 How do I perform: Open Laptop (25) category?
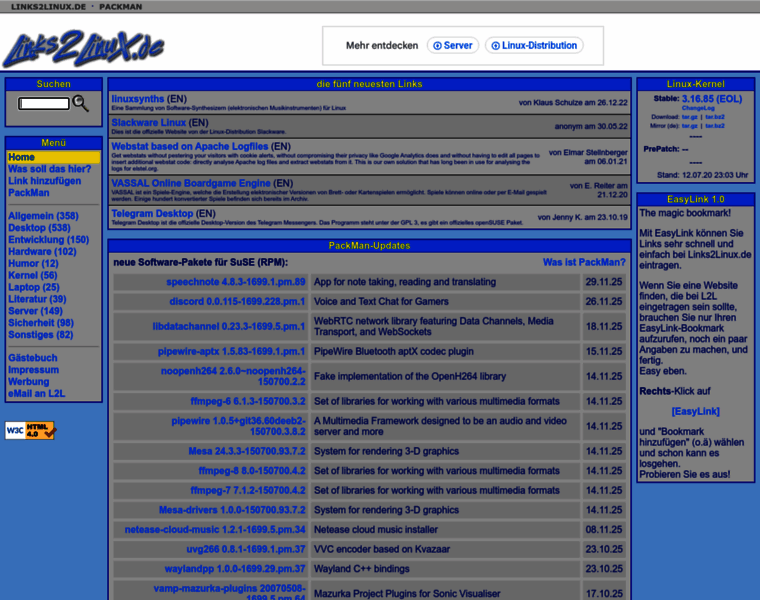point(33,287)
